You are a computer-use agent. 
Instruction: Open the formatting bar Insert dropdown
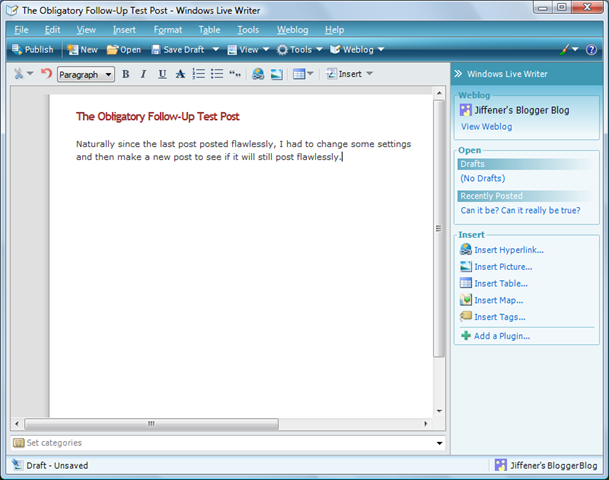click(x=349, y=74)
